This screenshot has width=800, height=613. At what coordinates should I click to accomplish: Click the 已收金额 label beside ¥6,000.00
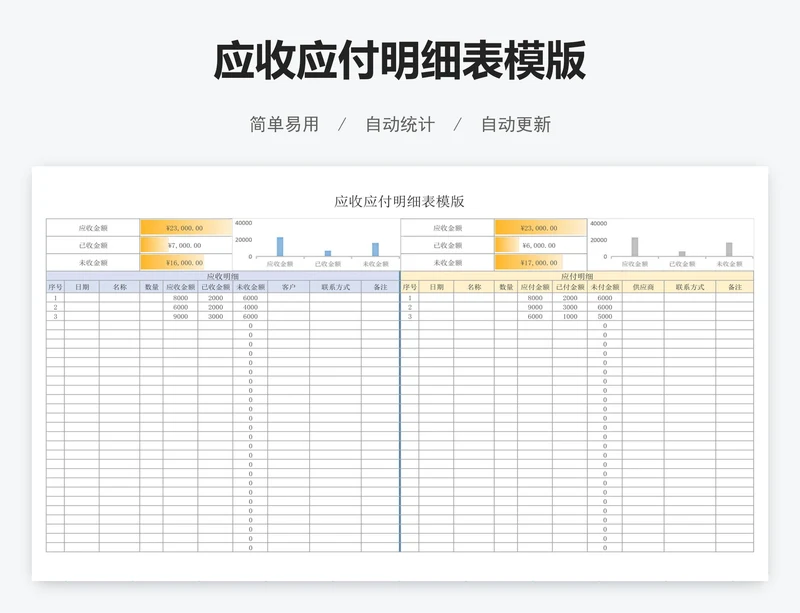tap(447, 245)
